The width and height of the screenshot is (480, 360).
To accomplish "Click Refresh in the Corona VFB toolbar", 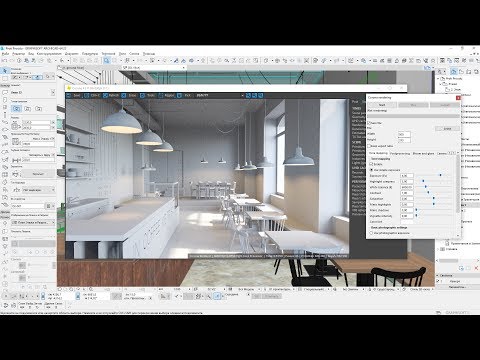I will click(x=111, y=95).
